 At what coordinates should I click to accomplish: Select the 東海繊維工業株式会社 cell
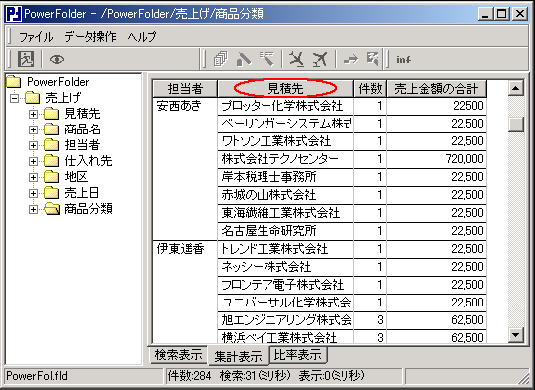[285, 213]
